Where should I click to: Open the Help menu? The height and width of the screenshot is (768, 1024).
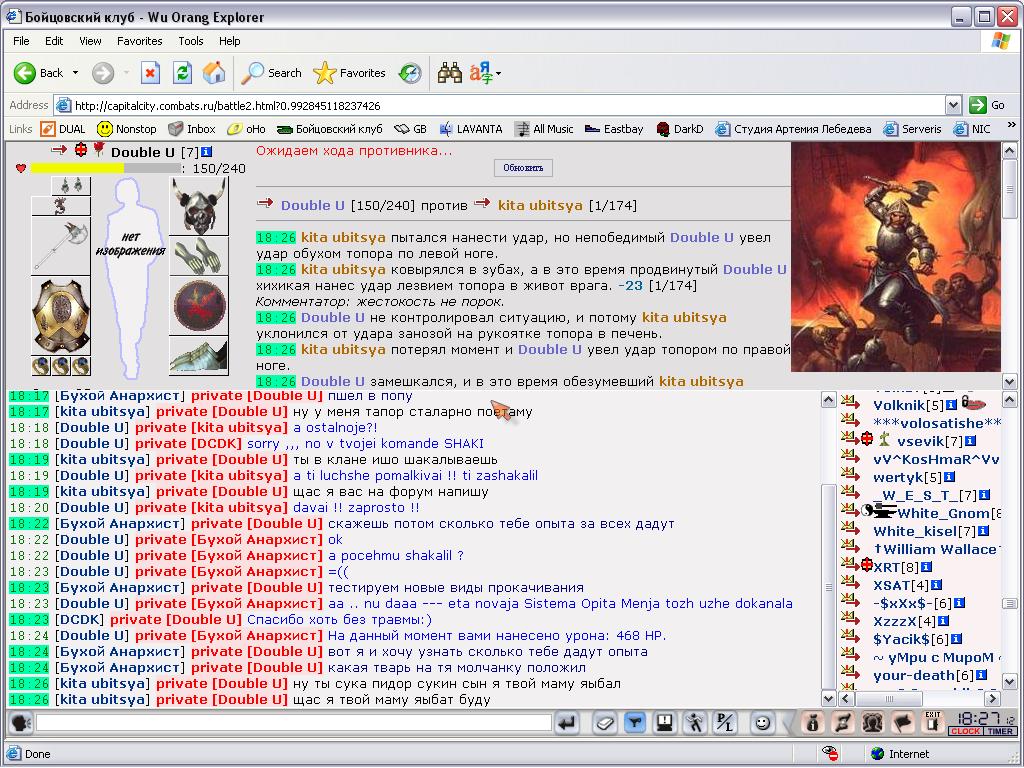click(x=229, y=41)
